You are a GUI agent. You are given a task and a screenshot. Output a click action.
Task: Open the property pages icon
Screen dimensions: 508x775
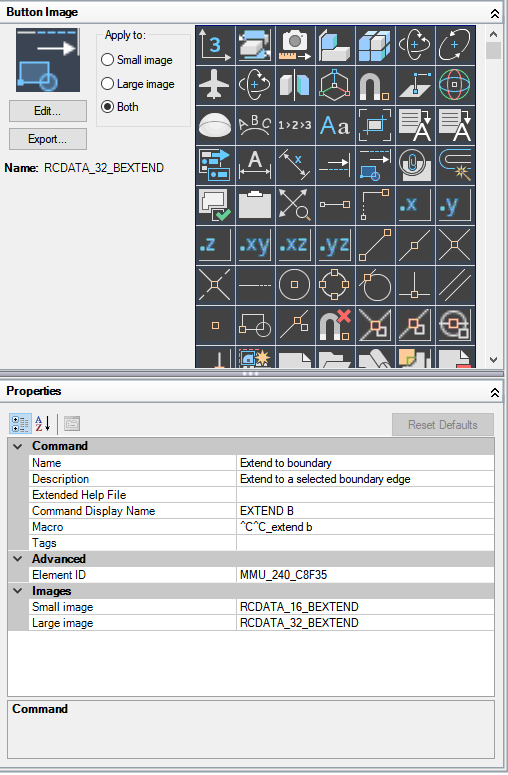(x=72, y=424)
